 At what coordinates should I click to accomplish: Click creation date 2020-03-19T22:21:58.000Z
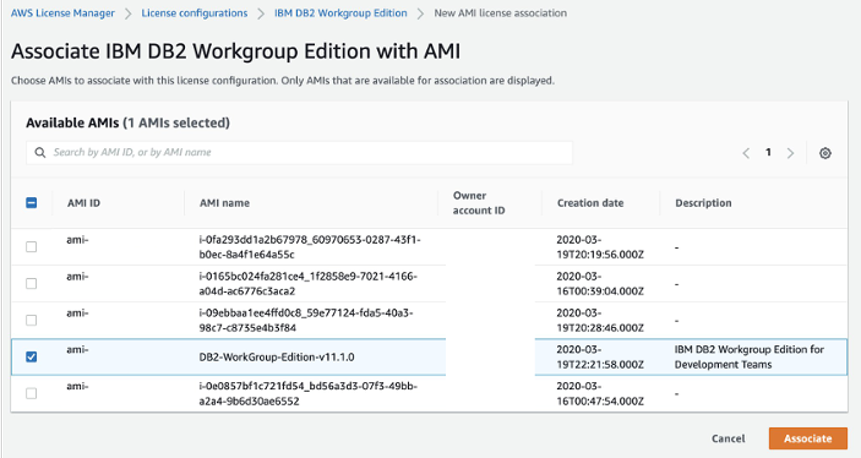pos(600,357)
